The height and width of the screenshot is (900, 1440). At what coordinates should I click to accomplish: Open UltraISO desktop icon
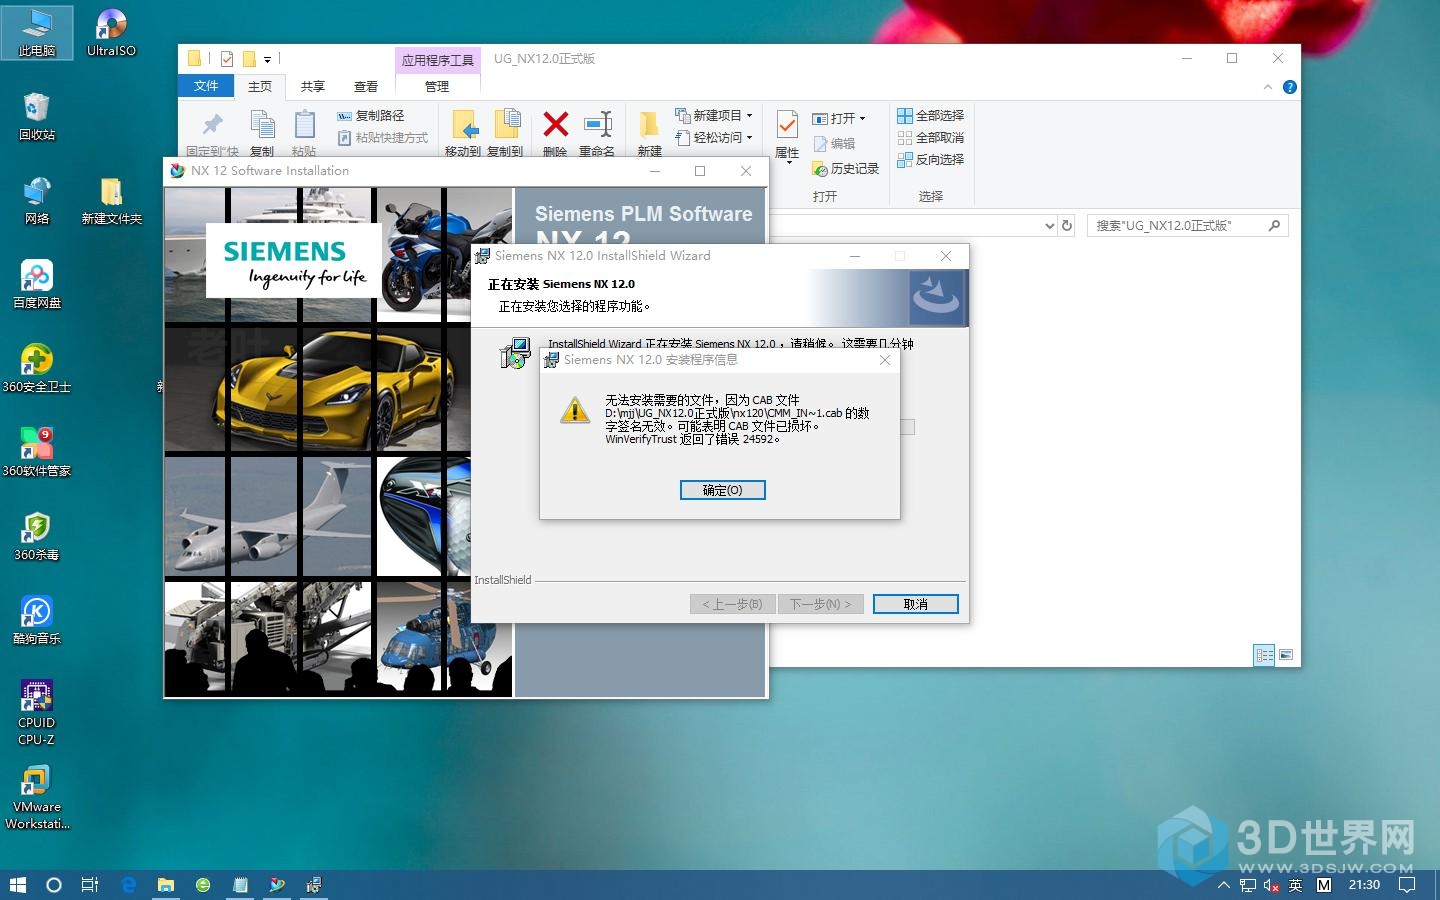click(111, 33)
